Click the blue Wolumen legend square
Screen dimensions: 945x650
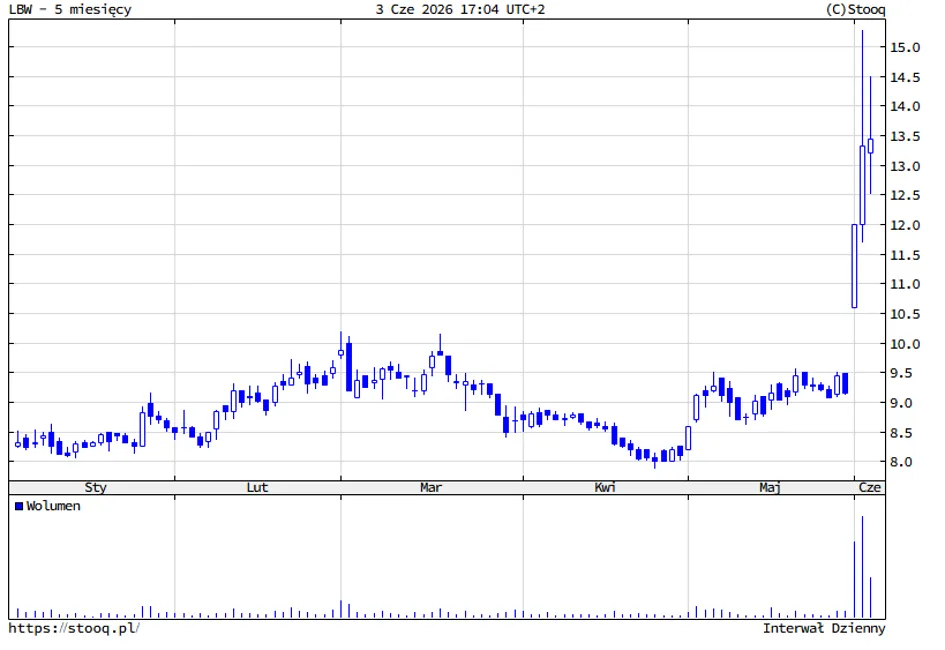19,506
